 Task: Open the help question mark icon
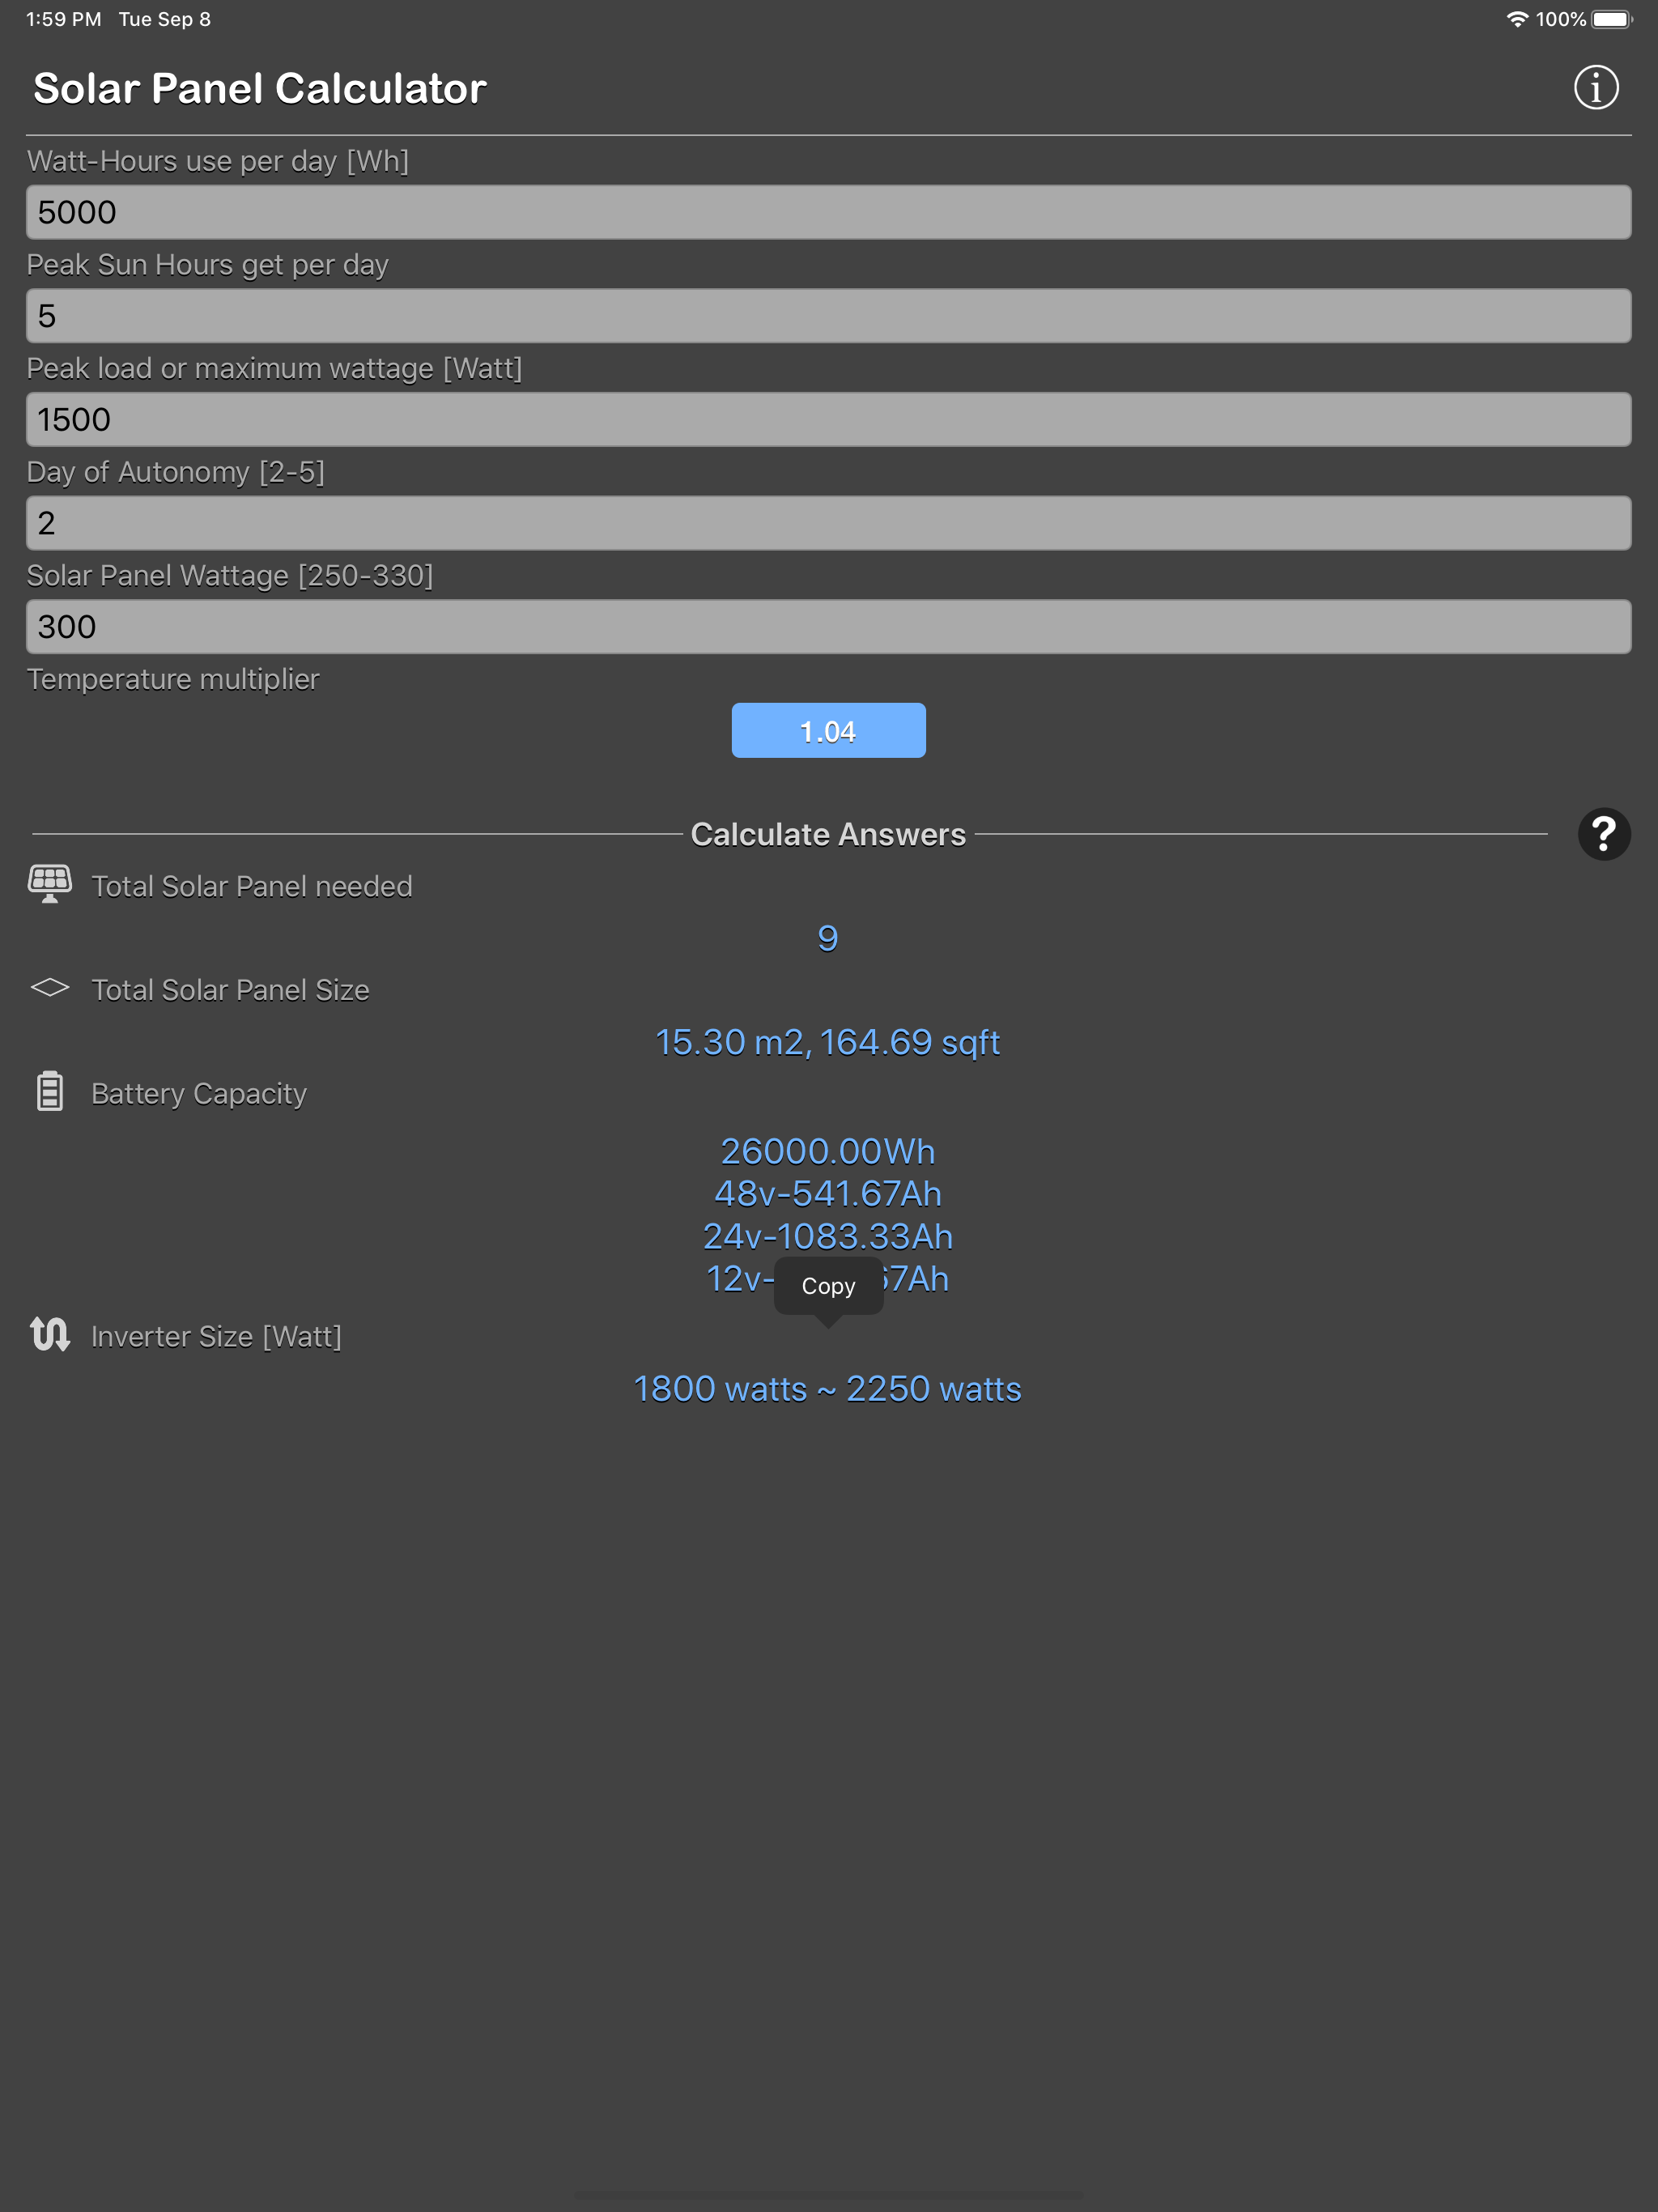(x=1604, y=833)
